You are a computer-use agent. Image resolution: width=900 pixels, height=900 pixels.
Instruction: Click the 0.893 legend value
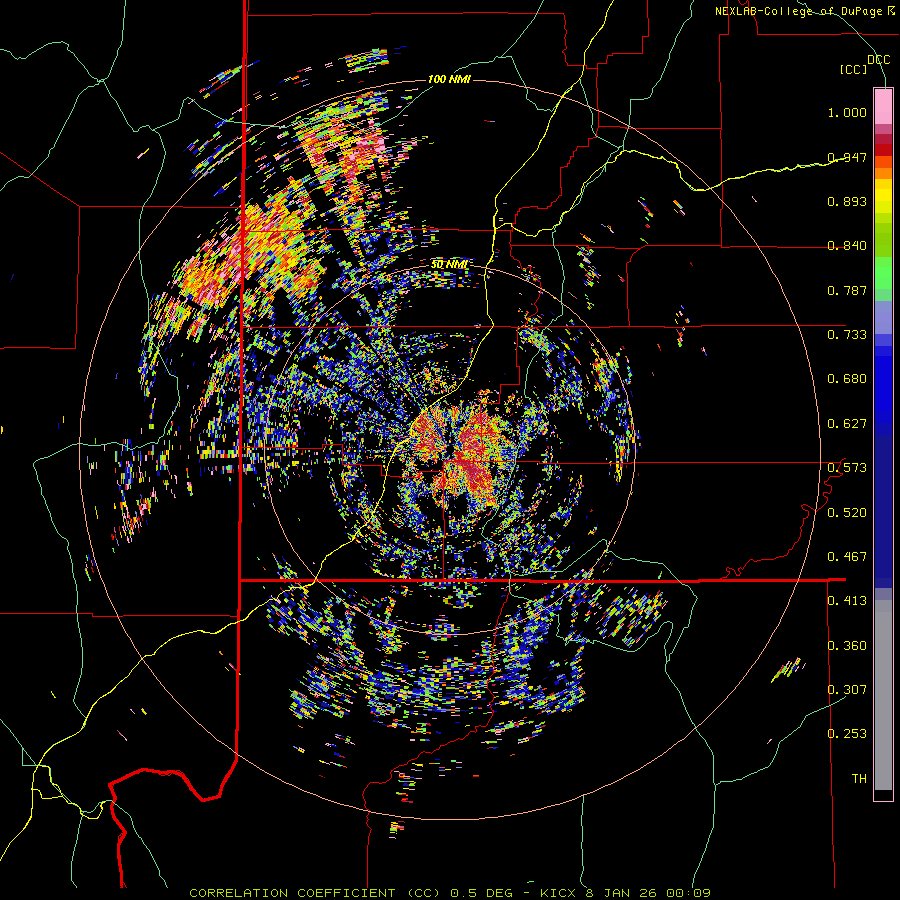pos(847,201)
